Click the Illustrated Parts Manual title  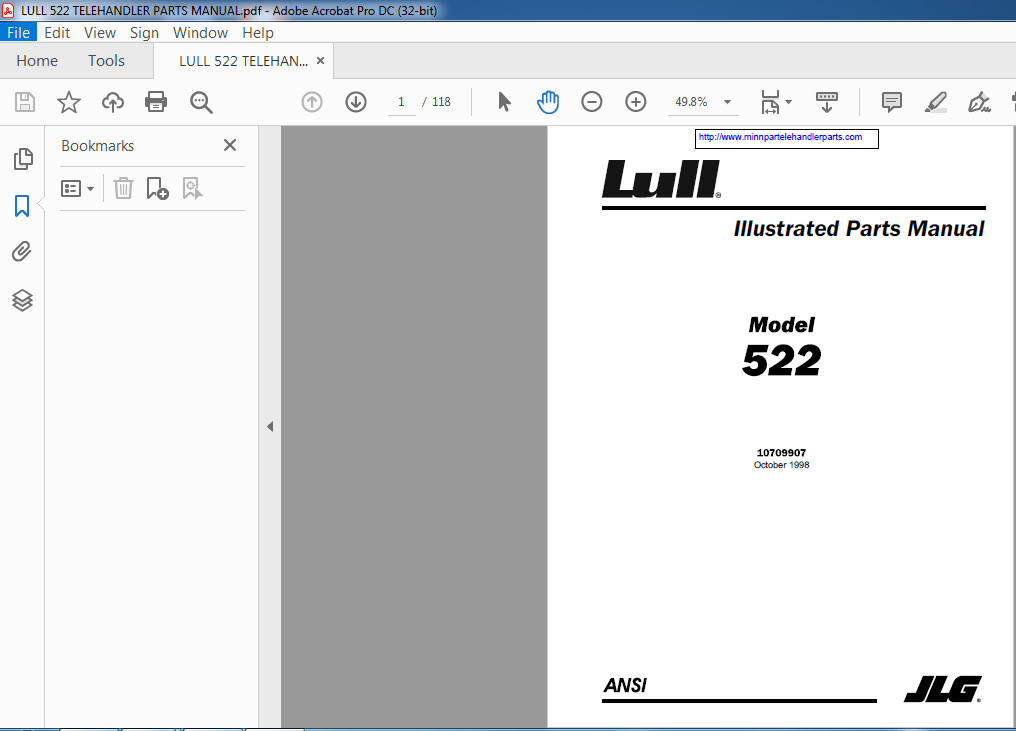pos(859,229)
